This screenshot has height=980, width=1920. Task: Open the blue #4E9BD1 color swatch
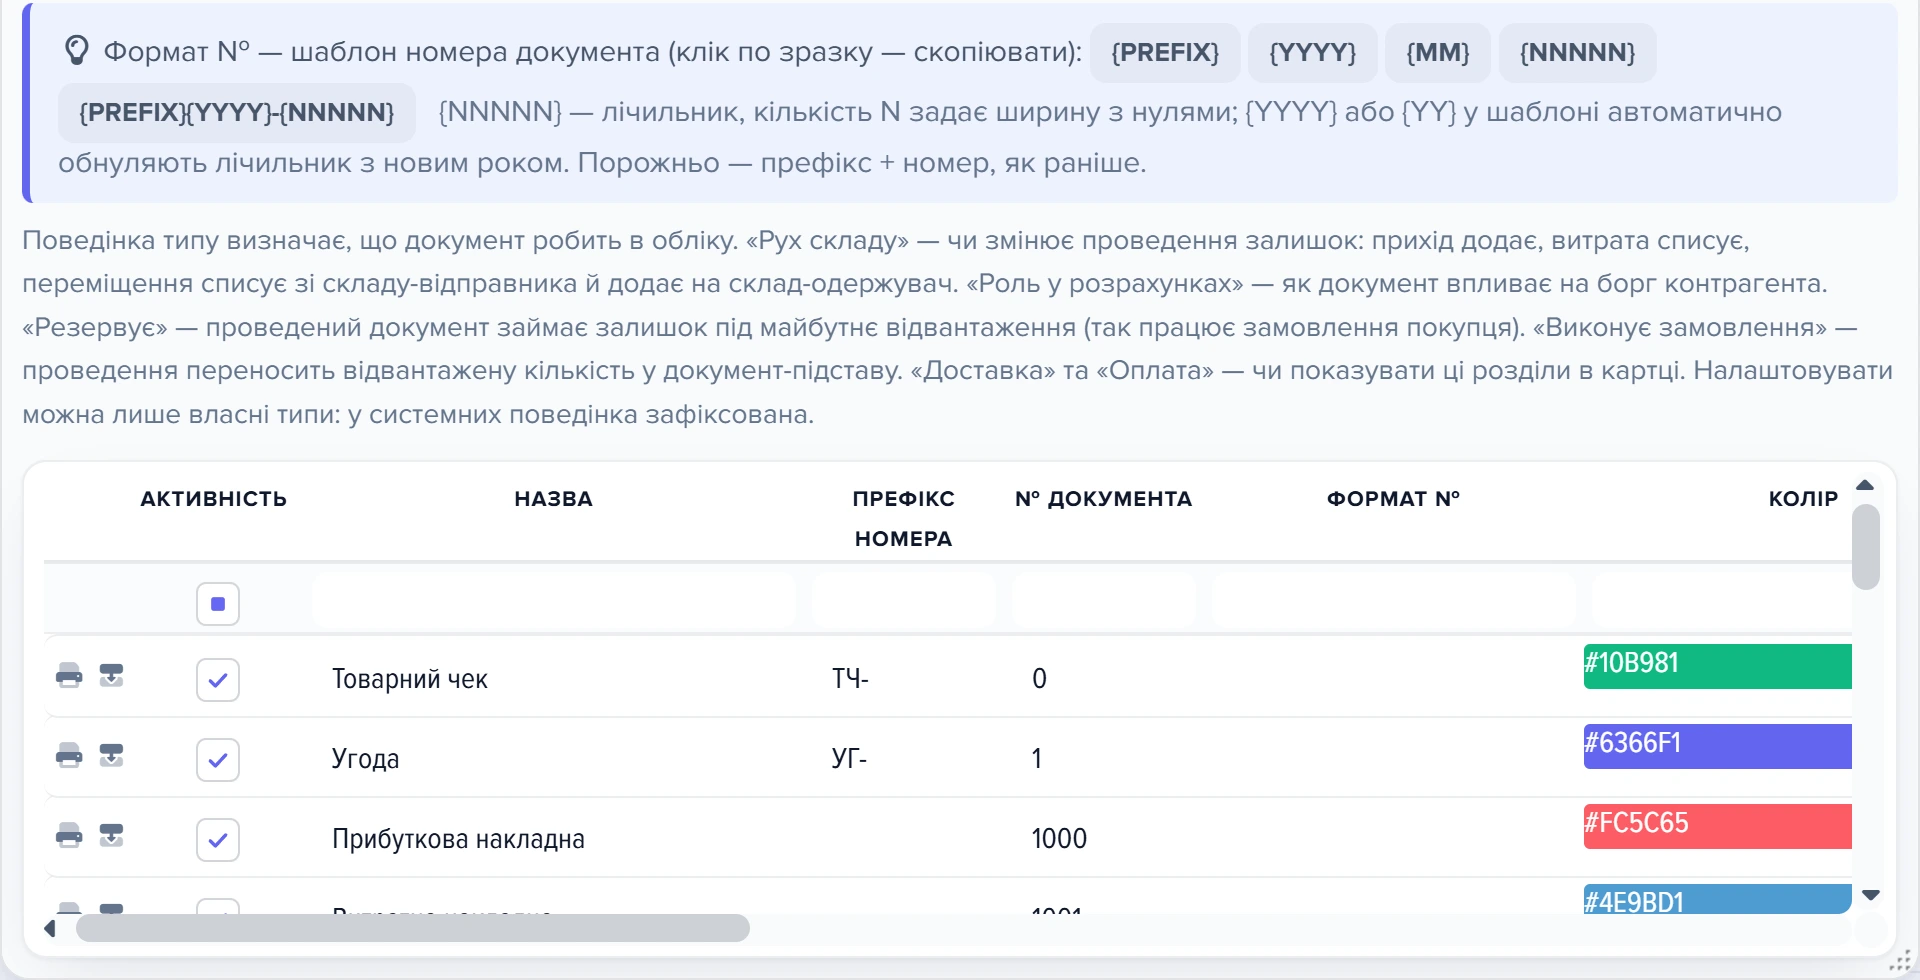pyautogui.click(x=1718, y=899)
